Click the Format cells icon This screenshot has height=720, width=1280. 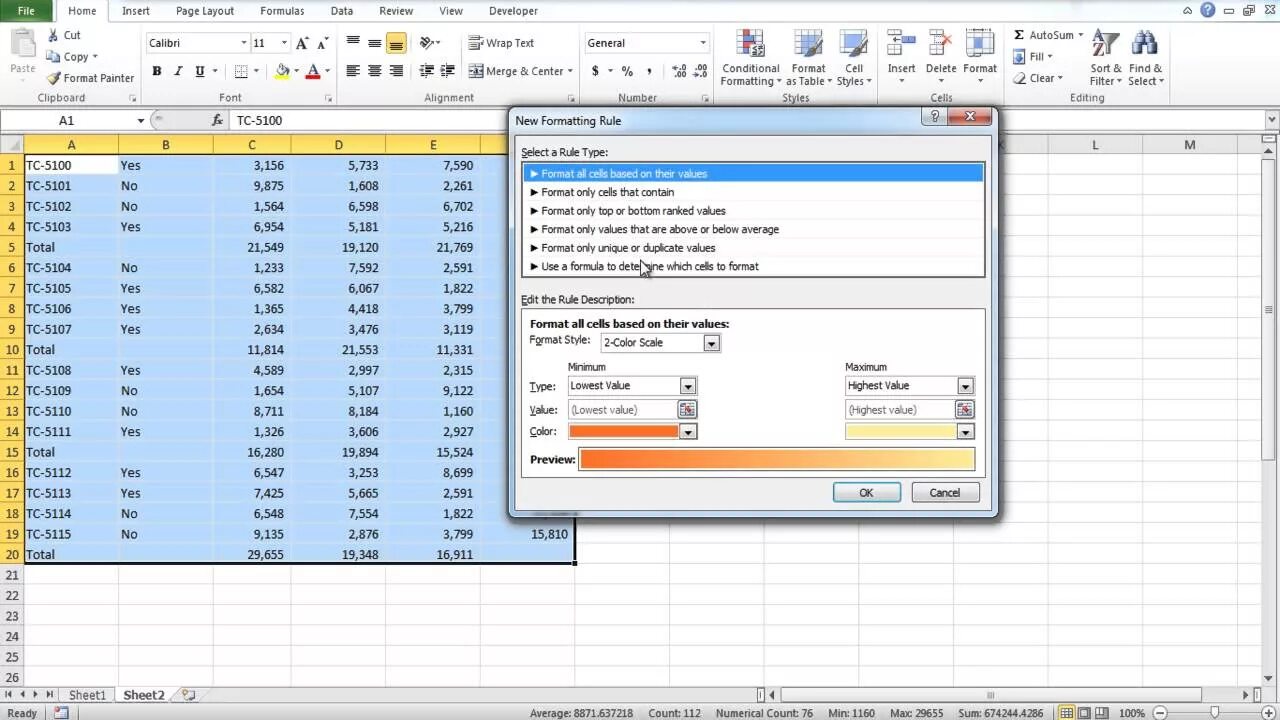tap(980, 43)
